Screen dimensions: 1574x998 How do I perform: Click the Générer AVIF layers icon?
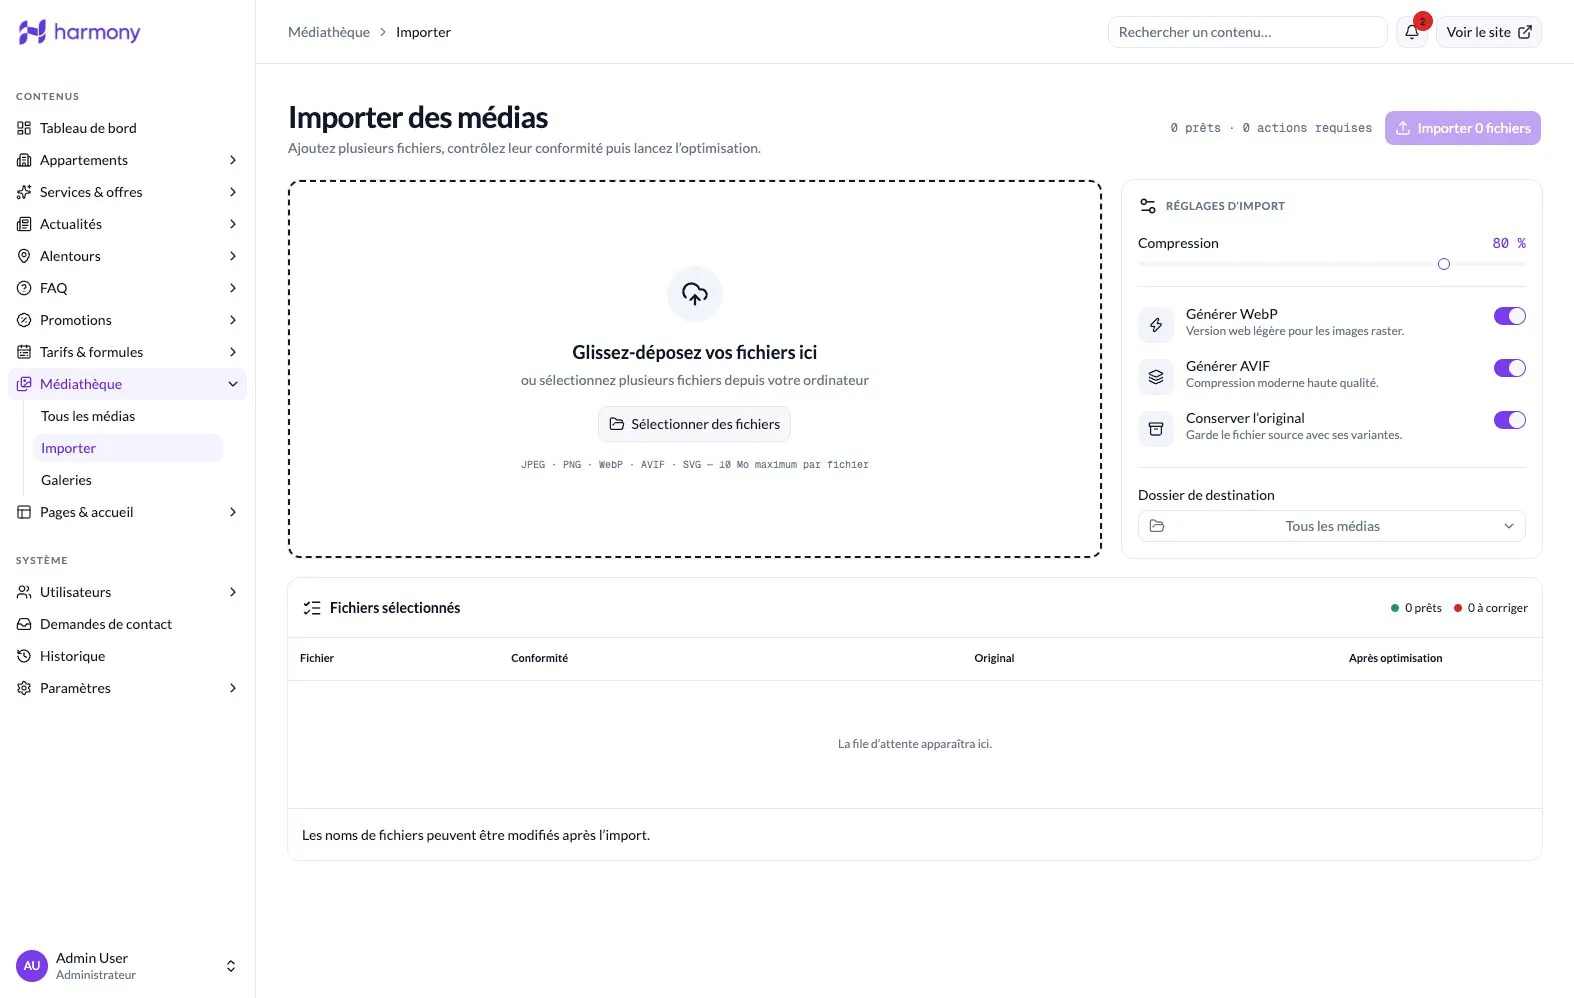(1156, 376)
